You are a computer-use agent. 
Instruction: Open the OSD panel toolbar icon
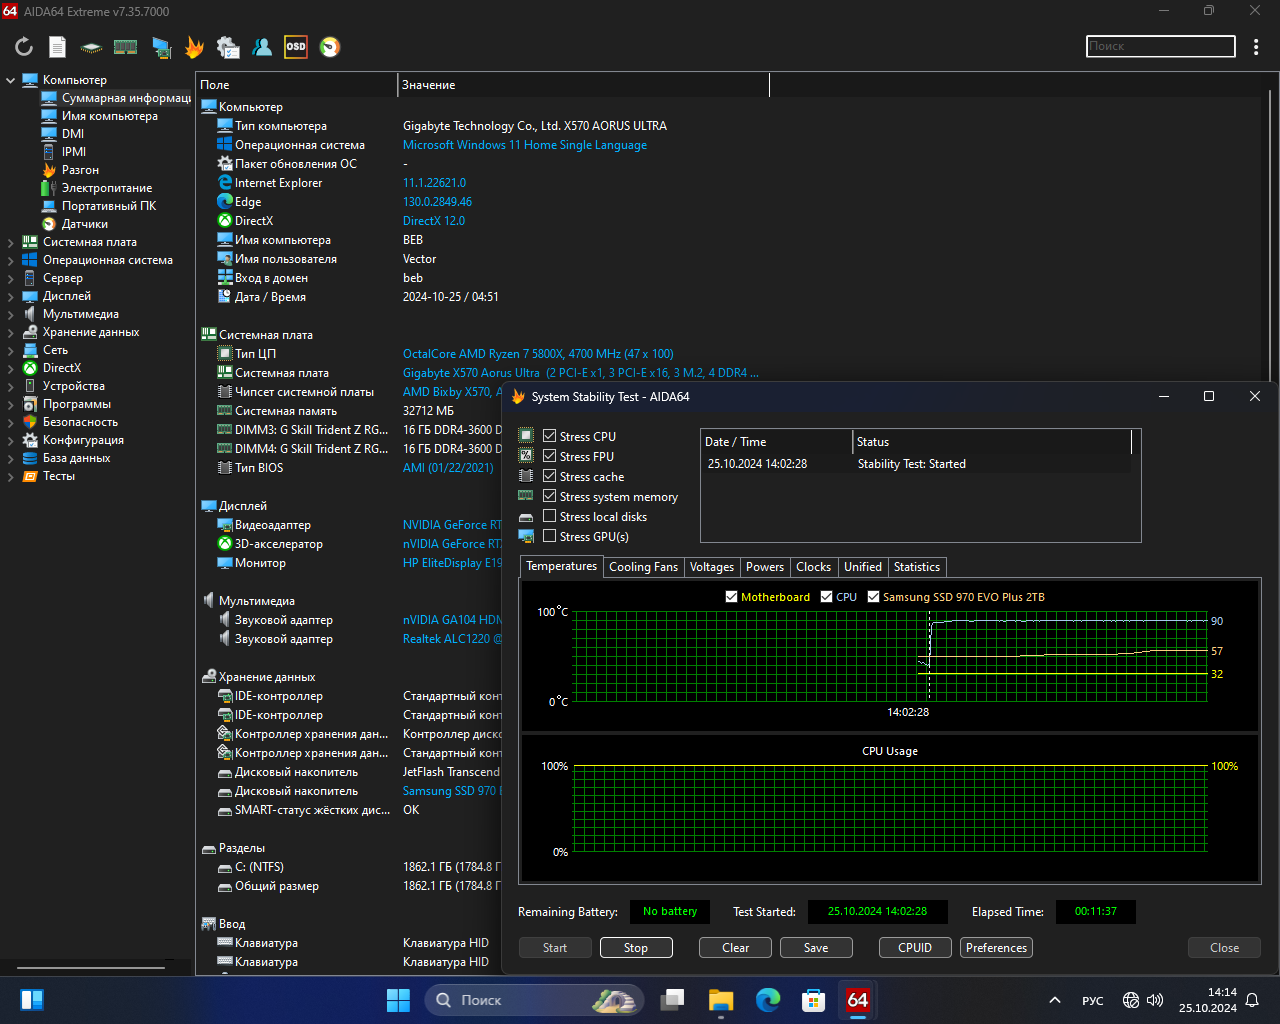pos(296,47)
